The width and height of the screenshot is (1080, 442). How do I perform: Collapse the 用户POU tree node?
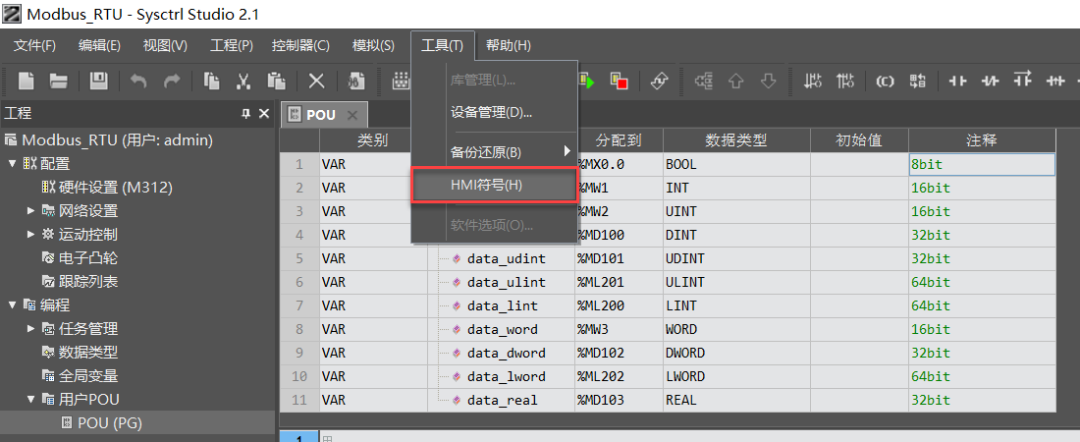(30, 399)
